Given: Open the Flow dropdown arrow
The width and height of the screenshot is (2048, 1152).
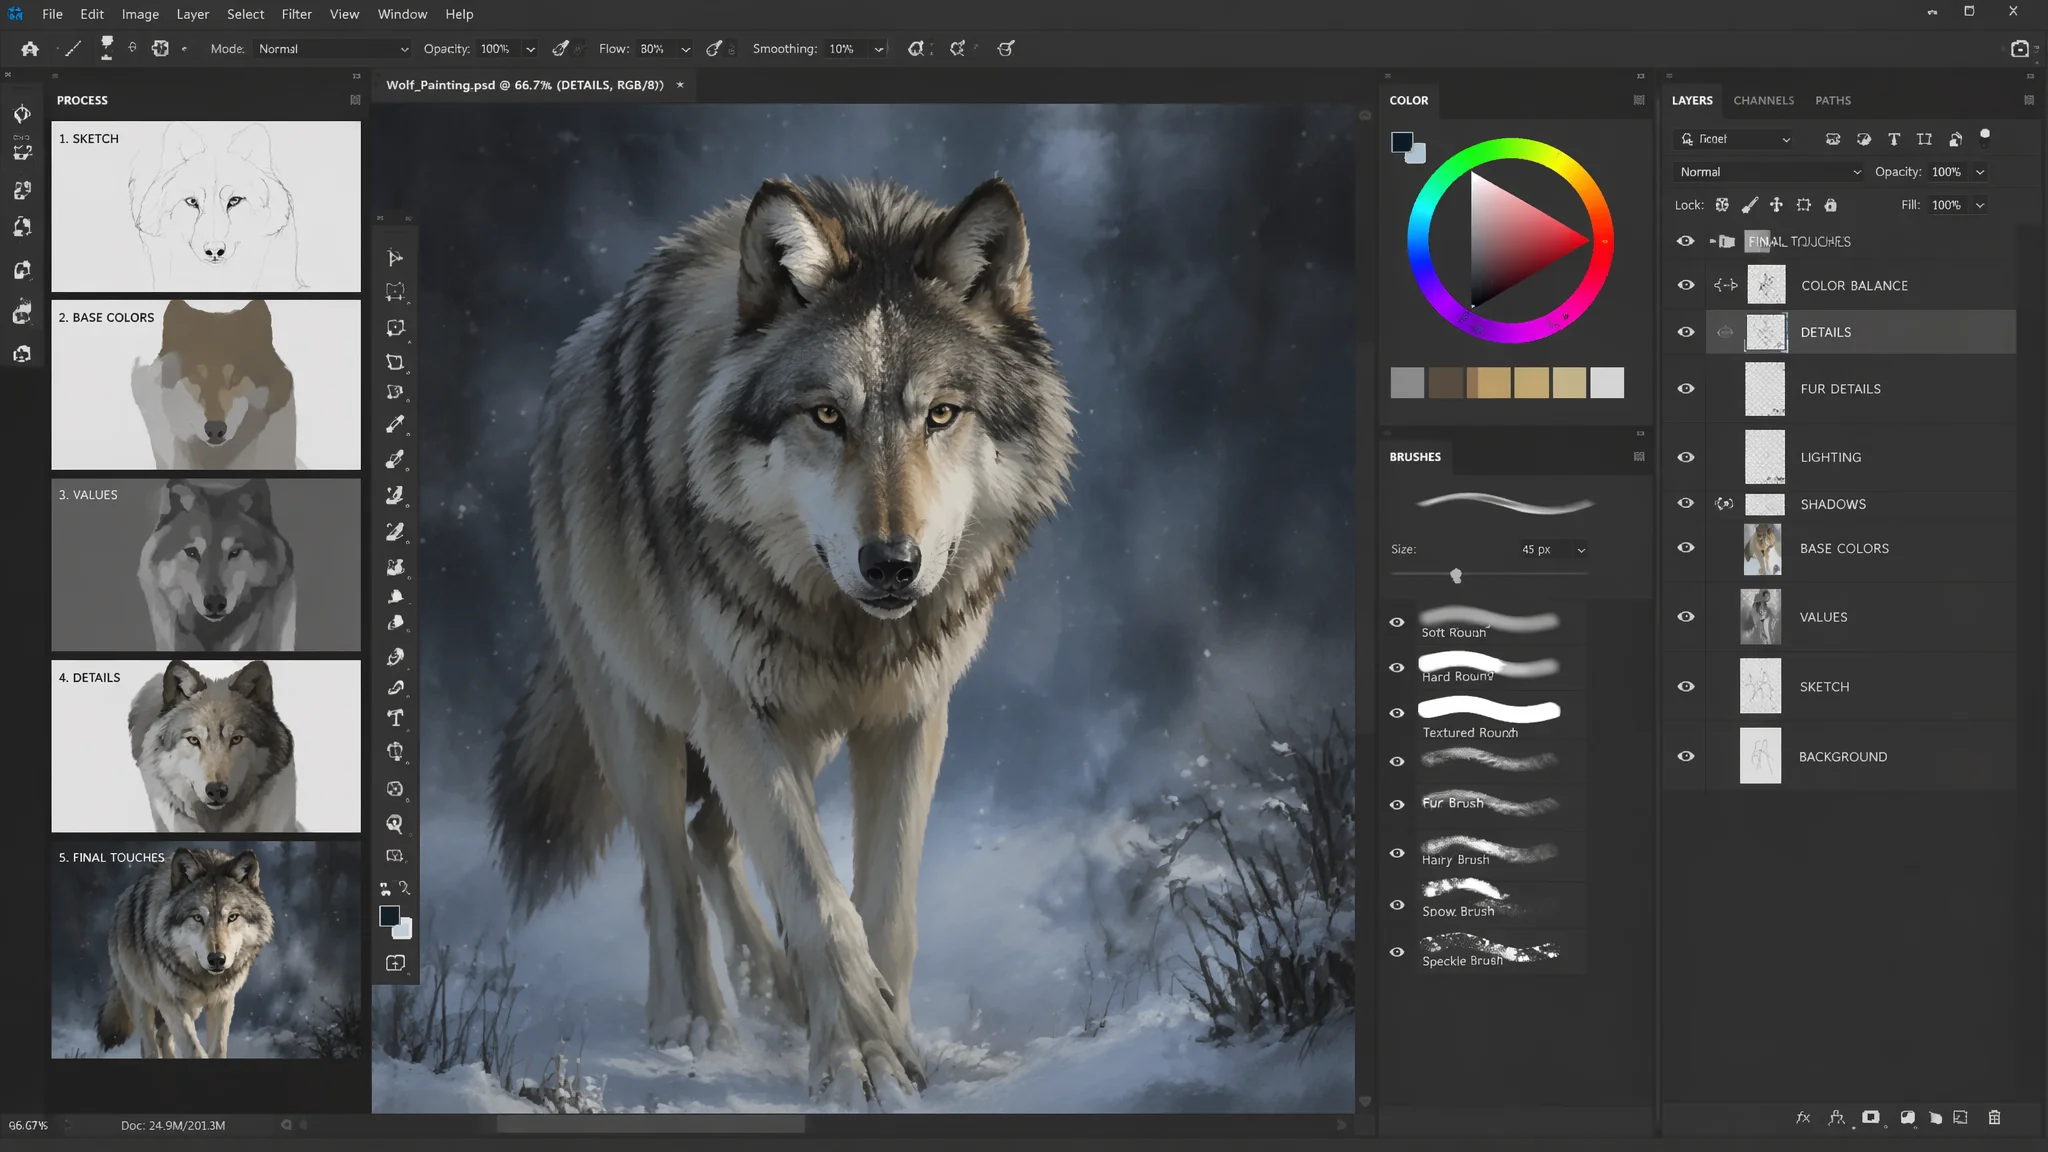Looking at the screenshot, I should [685, 49].
